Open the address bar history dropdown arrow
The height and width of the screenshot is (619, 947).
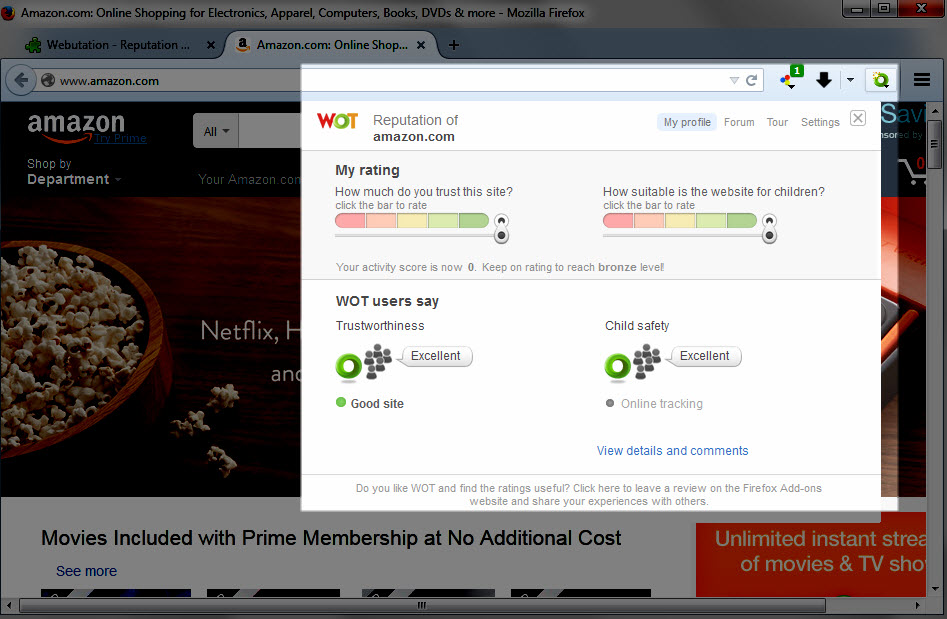pyautogui.click(x=734, y=80)
